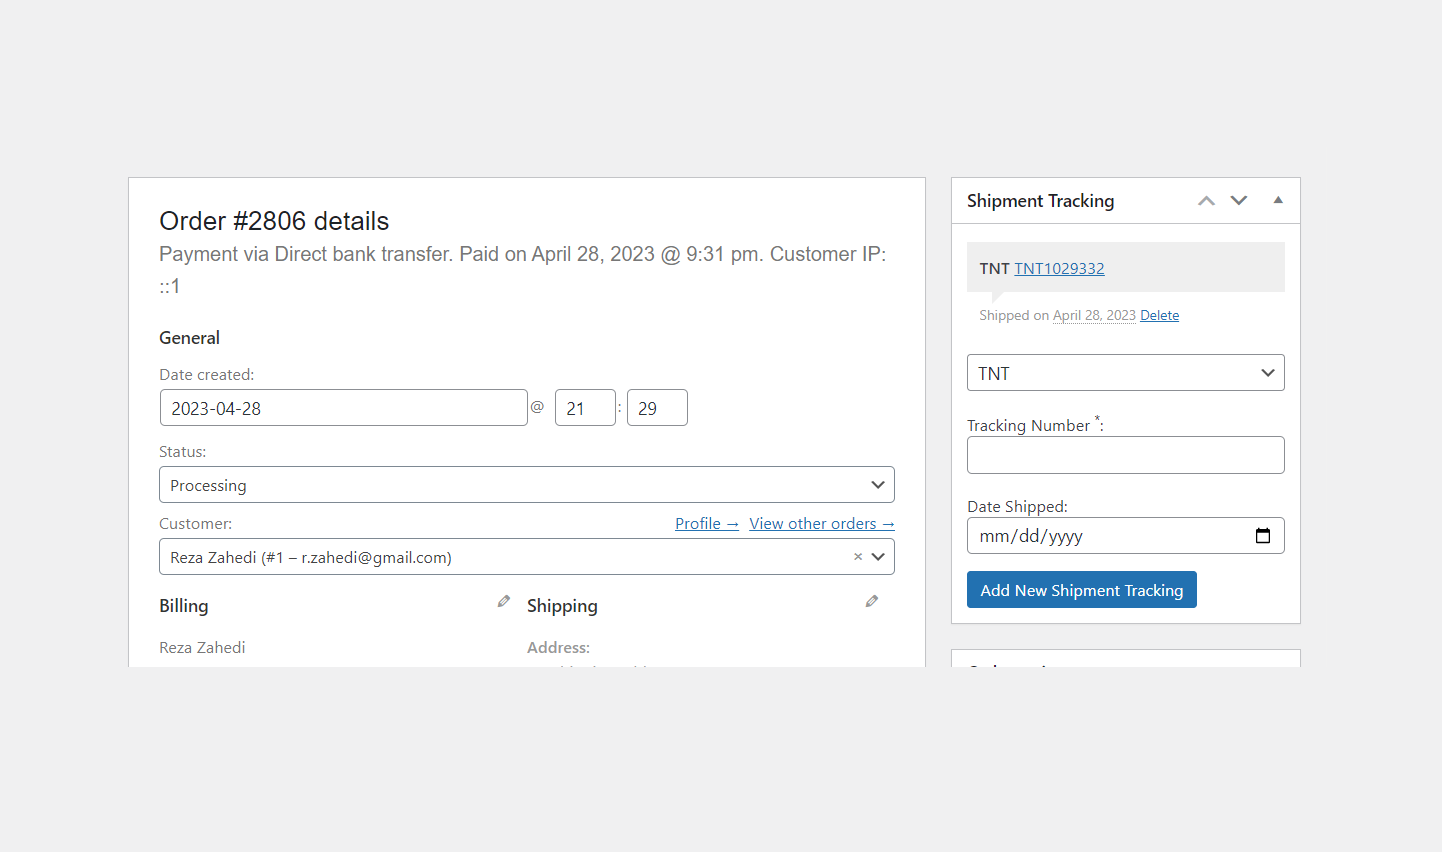Viewport: 1442px width, 852px height.
Task: Move Shipment Tracking panel up
Action: [x=1207, y=201]
